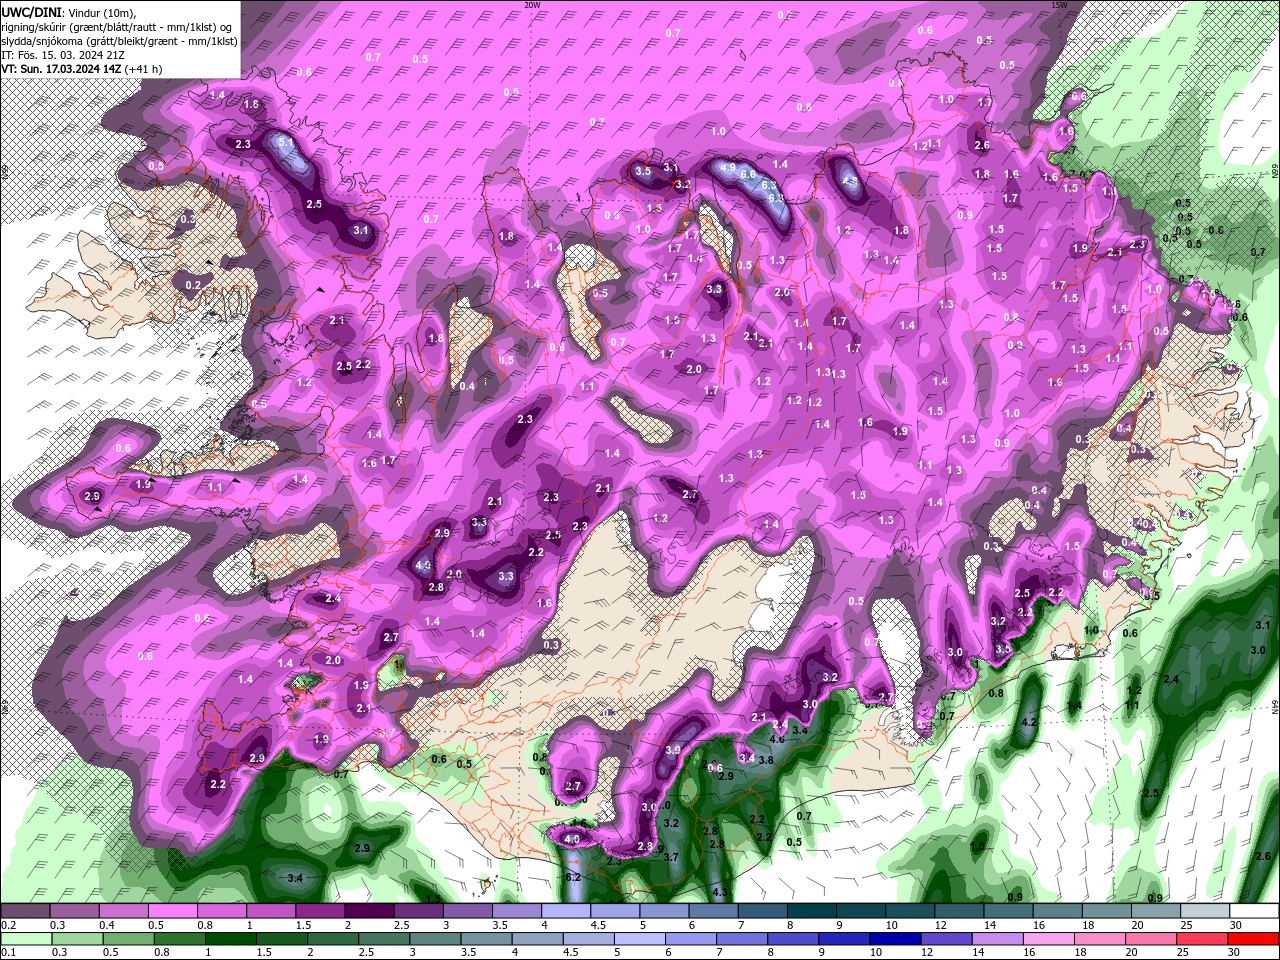Click the 20W longitude label at top edge
The height and width of the screenshot is (960, 1280).
[x=532, y=4]
